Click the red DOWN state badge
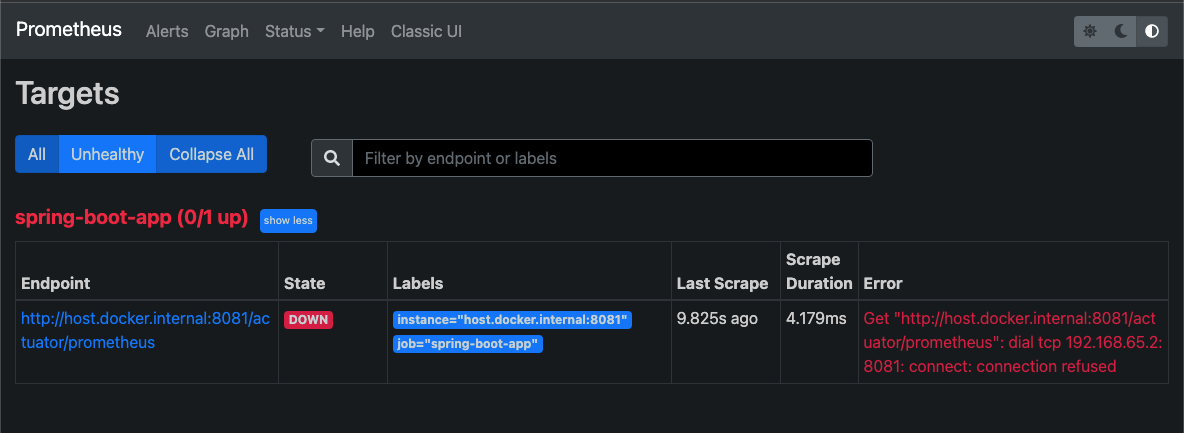This screenshot has height=433, width=1184. pyautogui.click(x=309, y=320)
